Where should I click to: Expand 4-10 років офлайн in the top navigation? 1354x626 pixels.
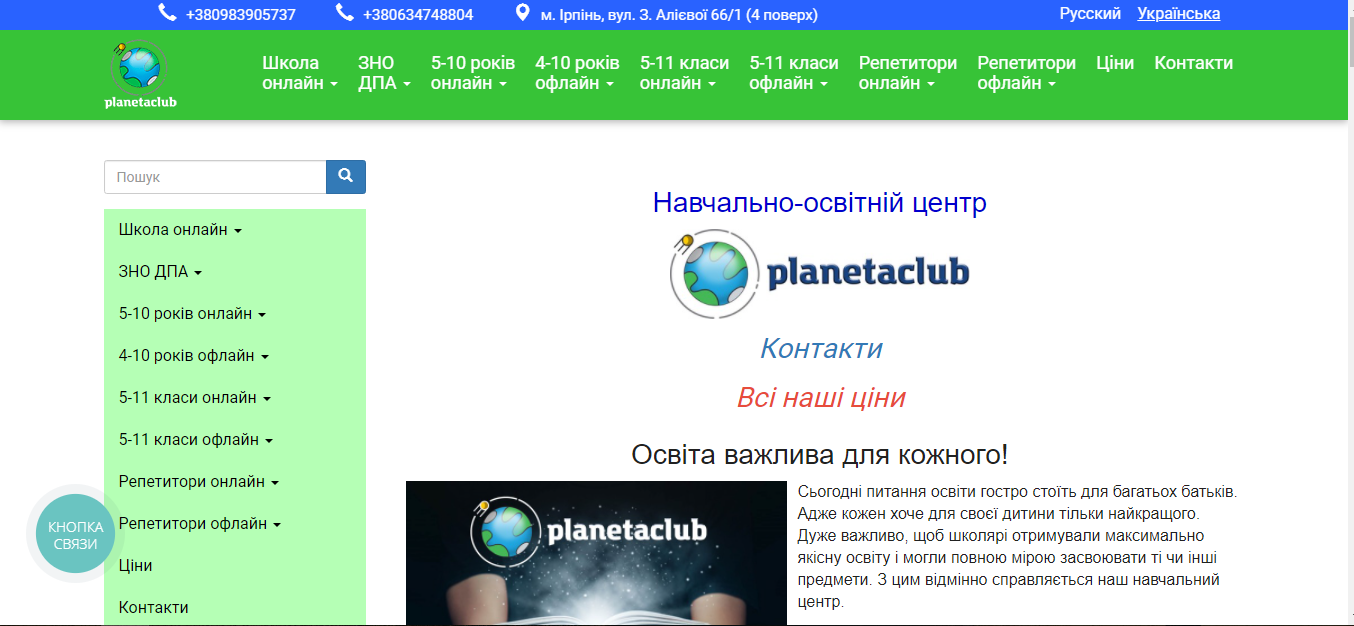(577, 73)
